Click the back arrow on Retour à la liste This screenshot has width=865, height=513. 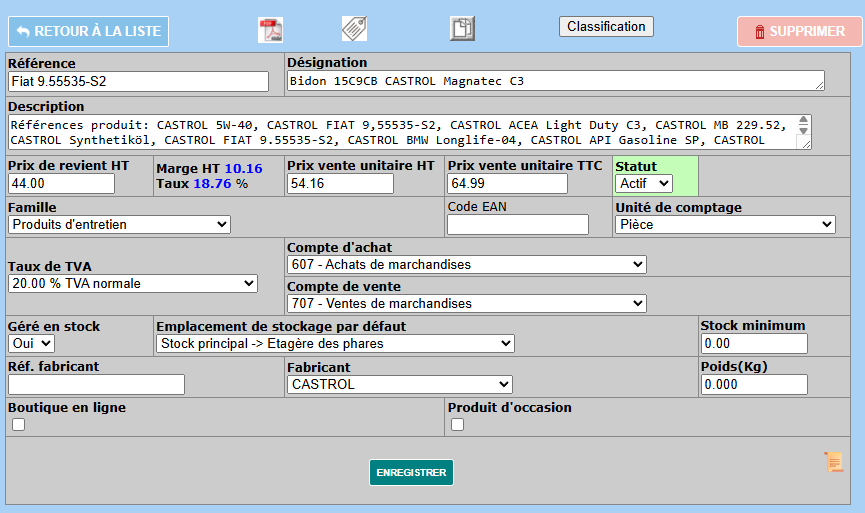[x=23, y=32]
